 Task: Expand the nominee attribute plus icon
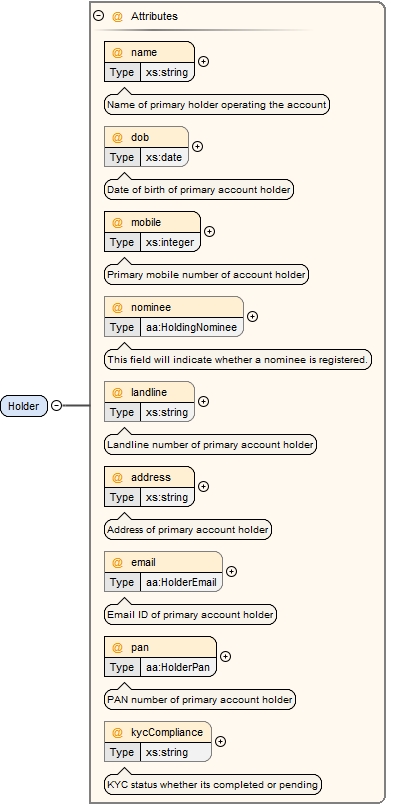(x=252, y=317)
